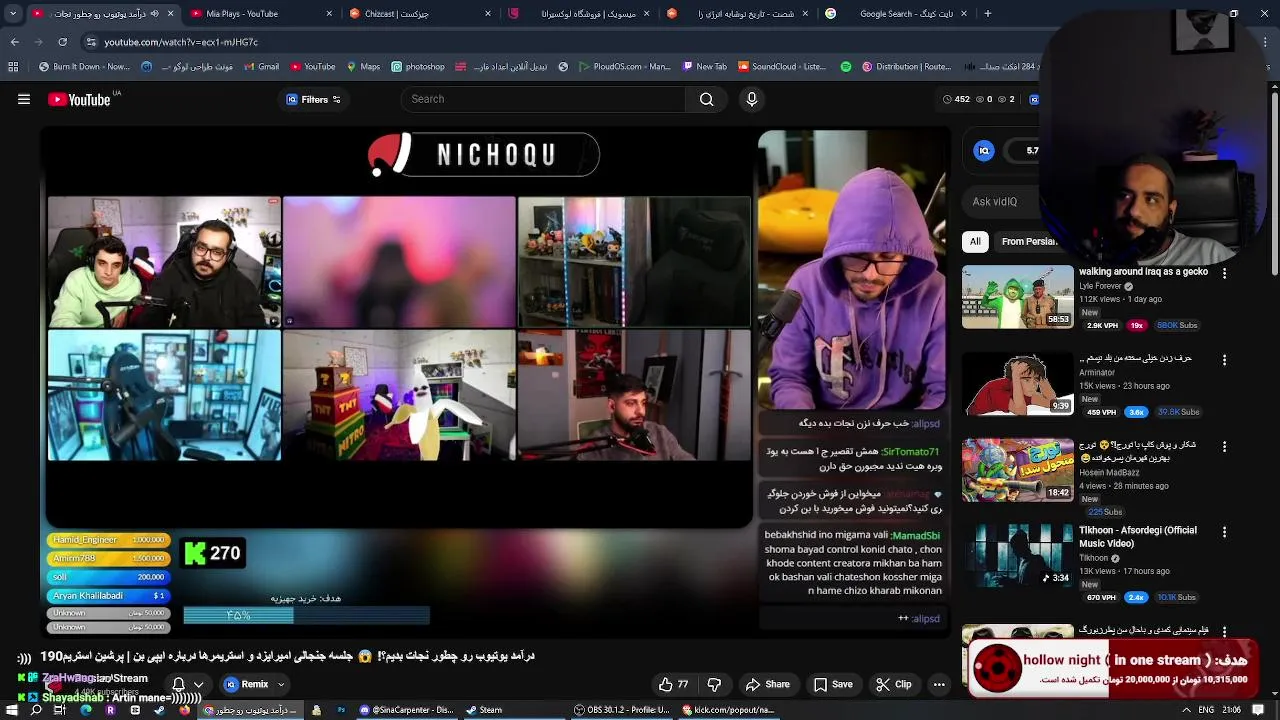Focus the YouTube Search input field
Viewport: 1280px width, 720px height.
[x=543, y=99]
